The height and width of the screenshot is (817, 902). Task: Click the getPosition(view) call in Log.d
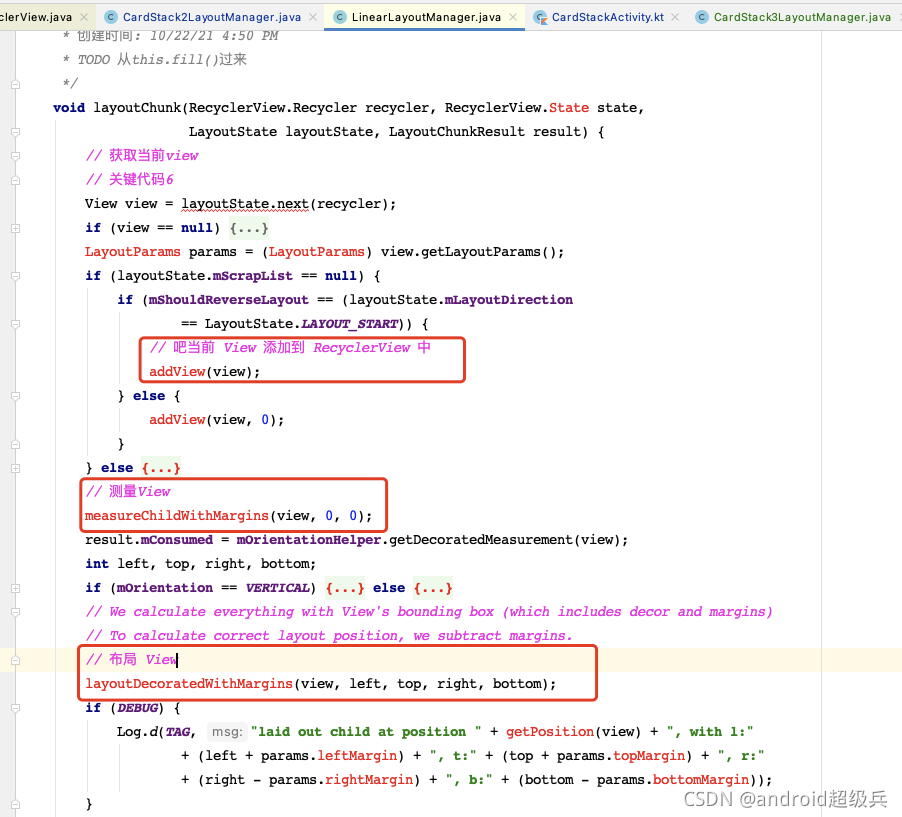573,732
